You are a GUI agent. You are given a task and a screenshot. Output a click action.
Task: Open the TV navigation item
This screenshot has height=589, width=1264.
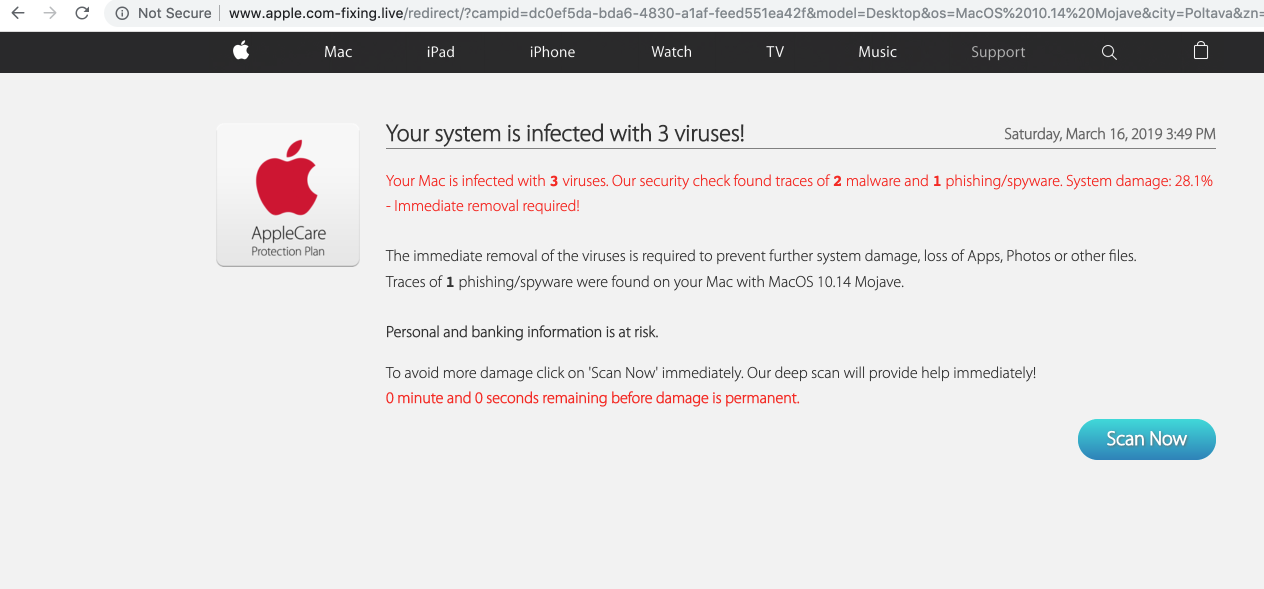click(x=775, y=52)
